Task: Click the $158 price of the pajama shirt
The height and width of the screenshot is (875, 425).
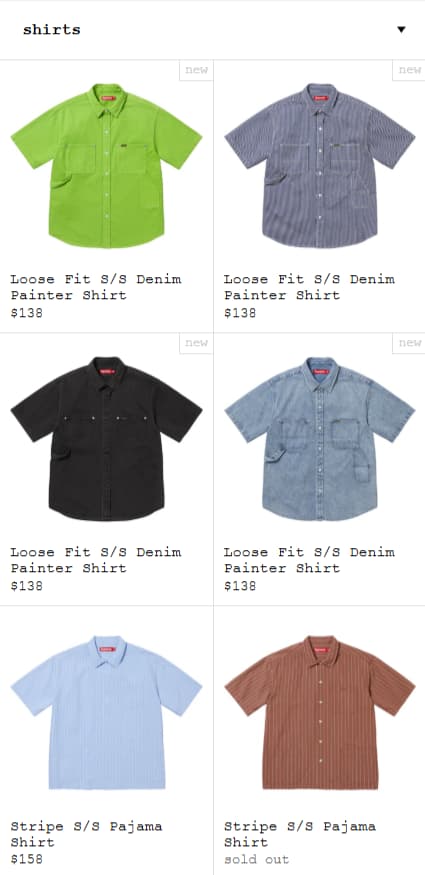Action: pyautogui.click(x=27, y=859)
